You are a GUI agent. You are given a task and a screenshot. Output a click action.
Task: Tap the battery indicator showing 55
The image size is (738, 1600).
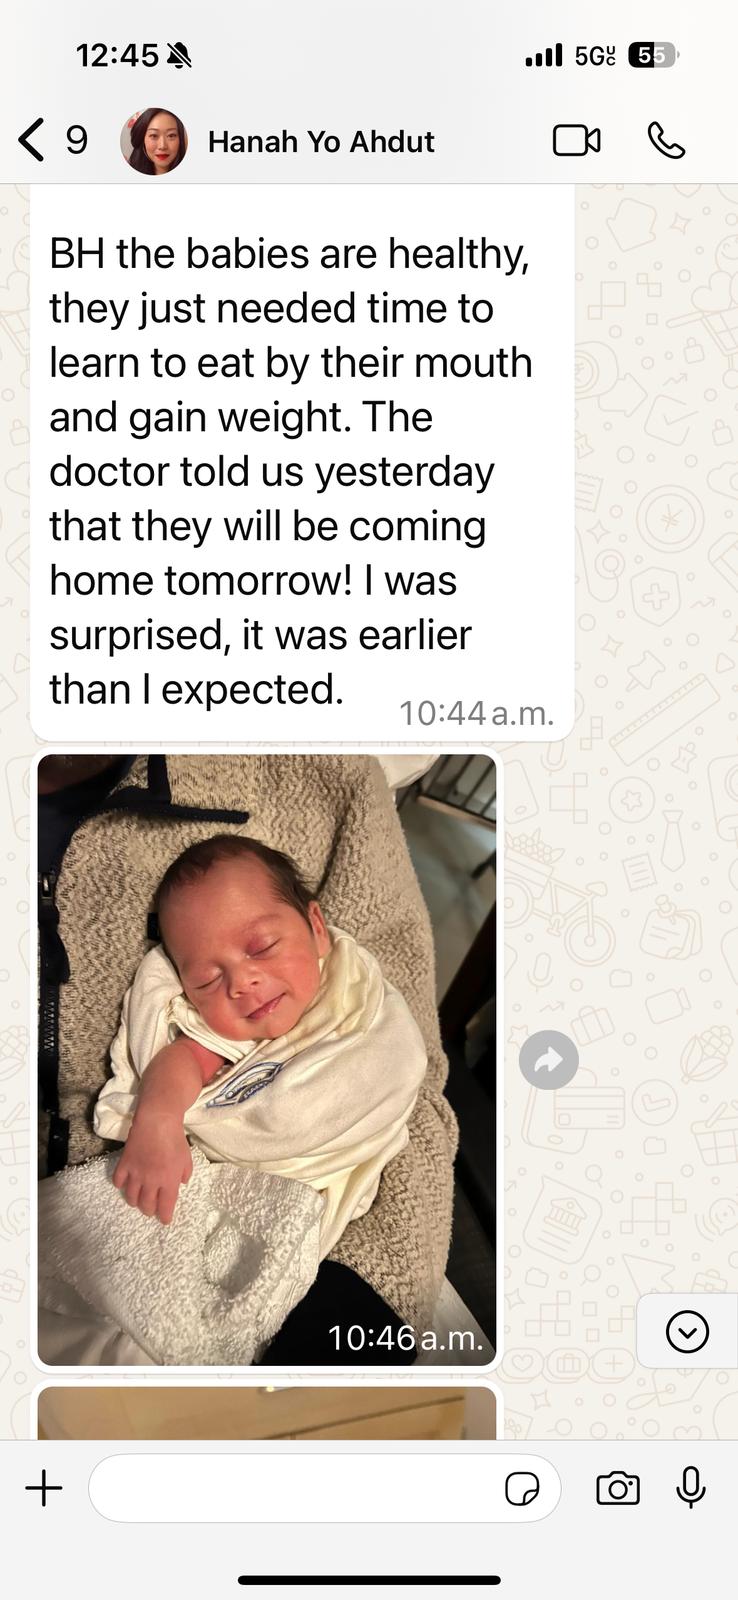[653, 56]
